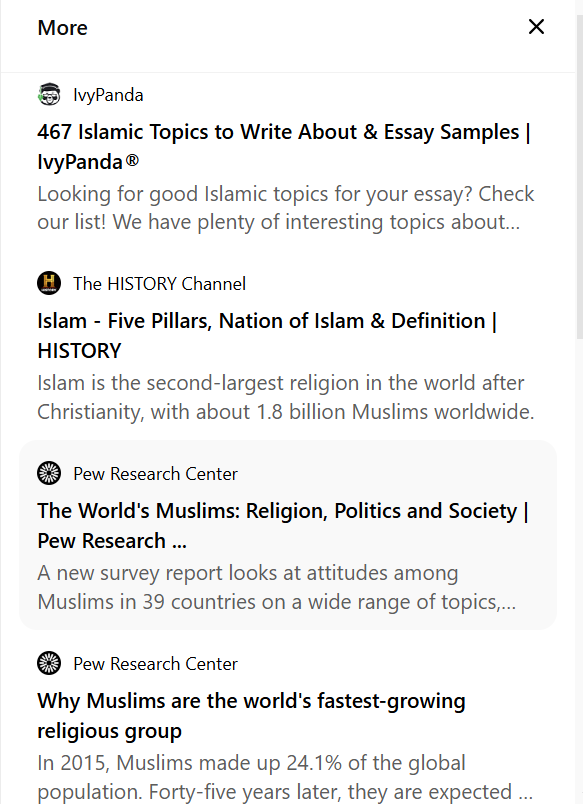This screenshot has height=804, width=583.
Task: Click Pew Research Center name above fastest-growing article
Action: tap(155, 664)
